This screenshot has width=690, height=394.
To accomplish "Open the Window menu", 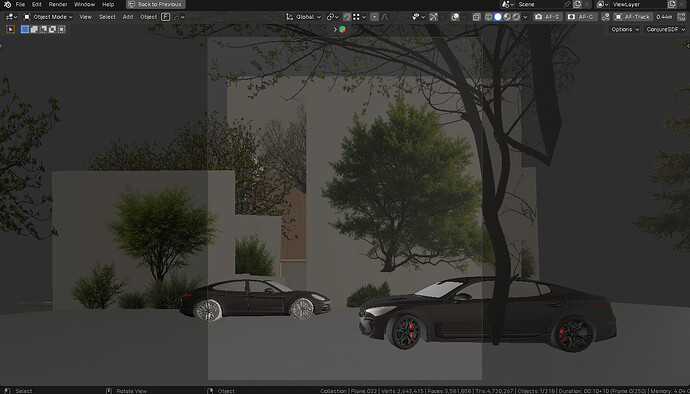I will (x=84, y=4).
